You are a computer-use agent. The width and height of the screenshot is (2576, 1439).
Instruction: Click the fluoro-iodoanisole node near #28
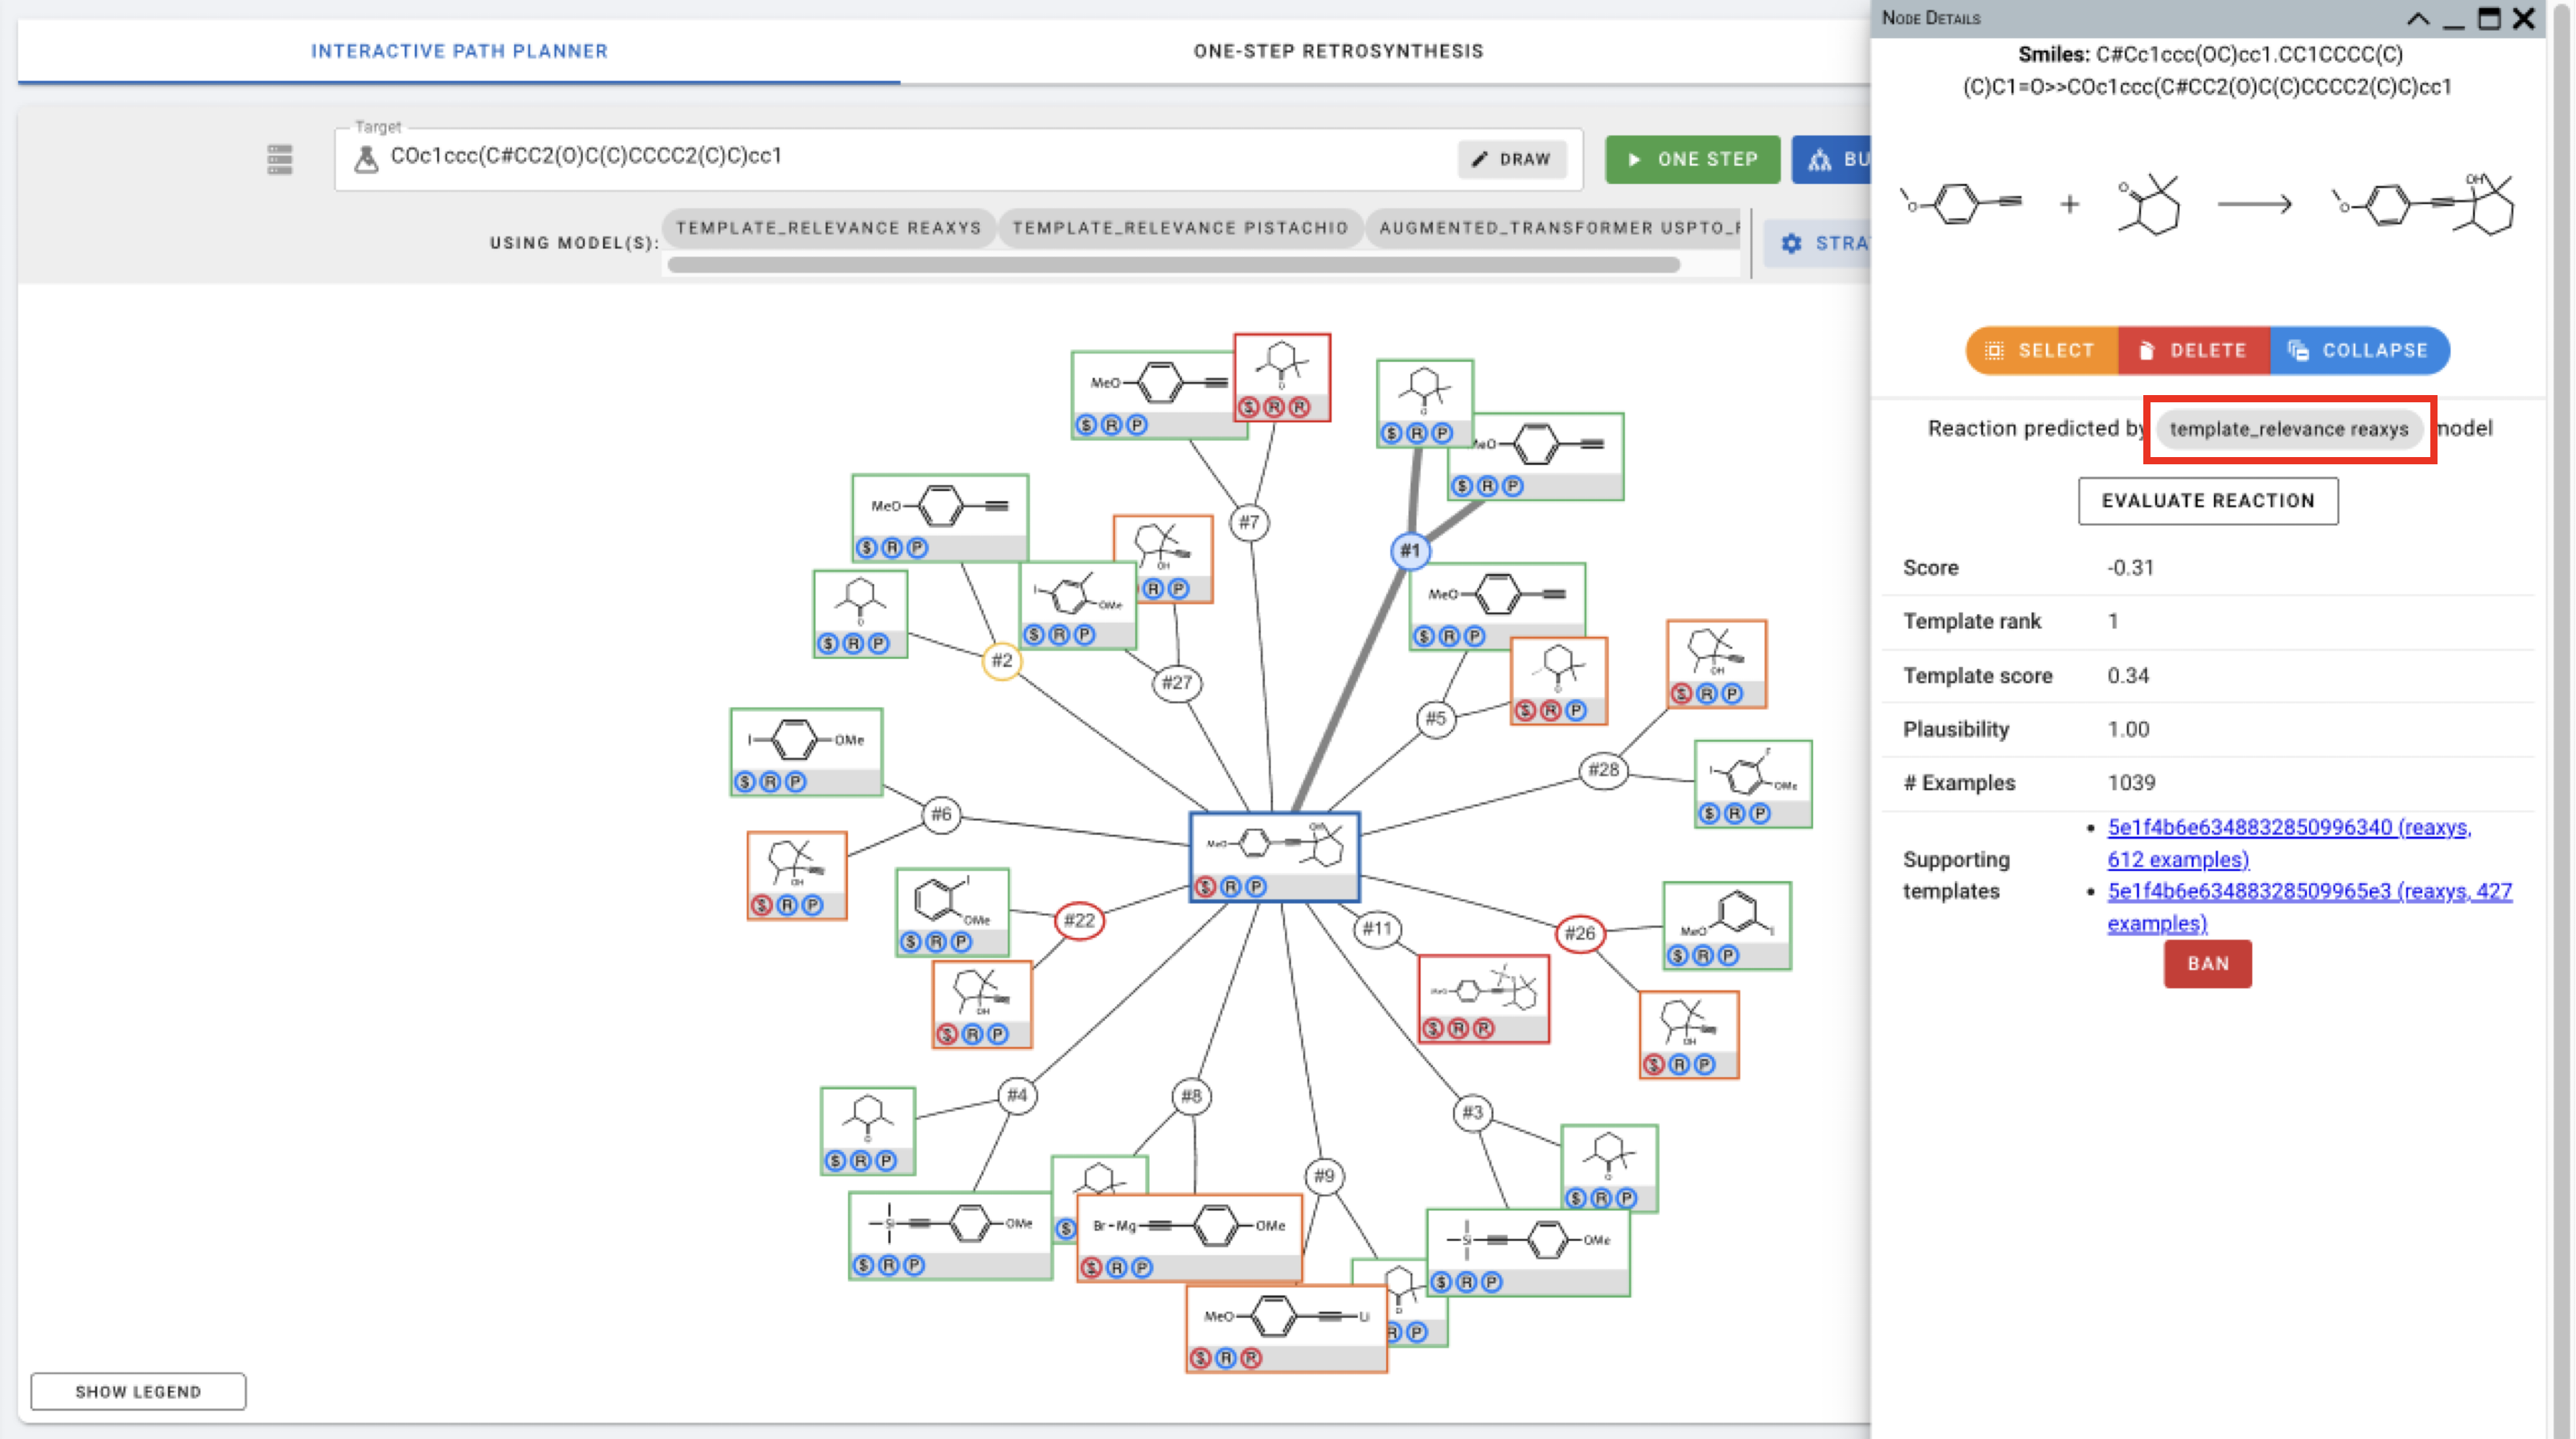[x=1753, y=784]
